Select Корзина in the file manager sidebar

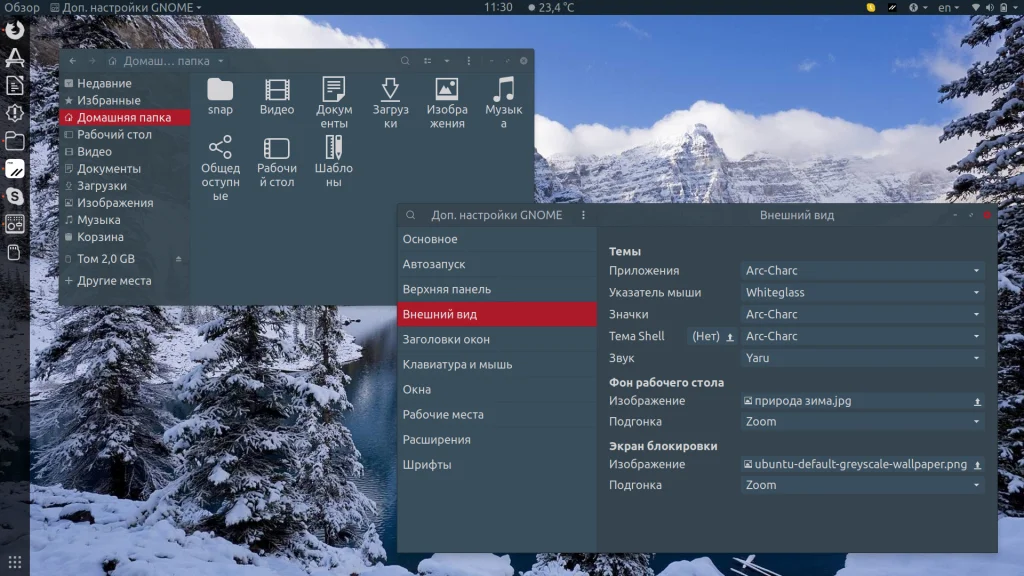pos(100,237)
